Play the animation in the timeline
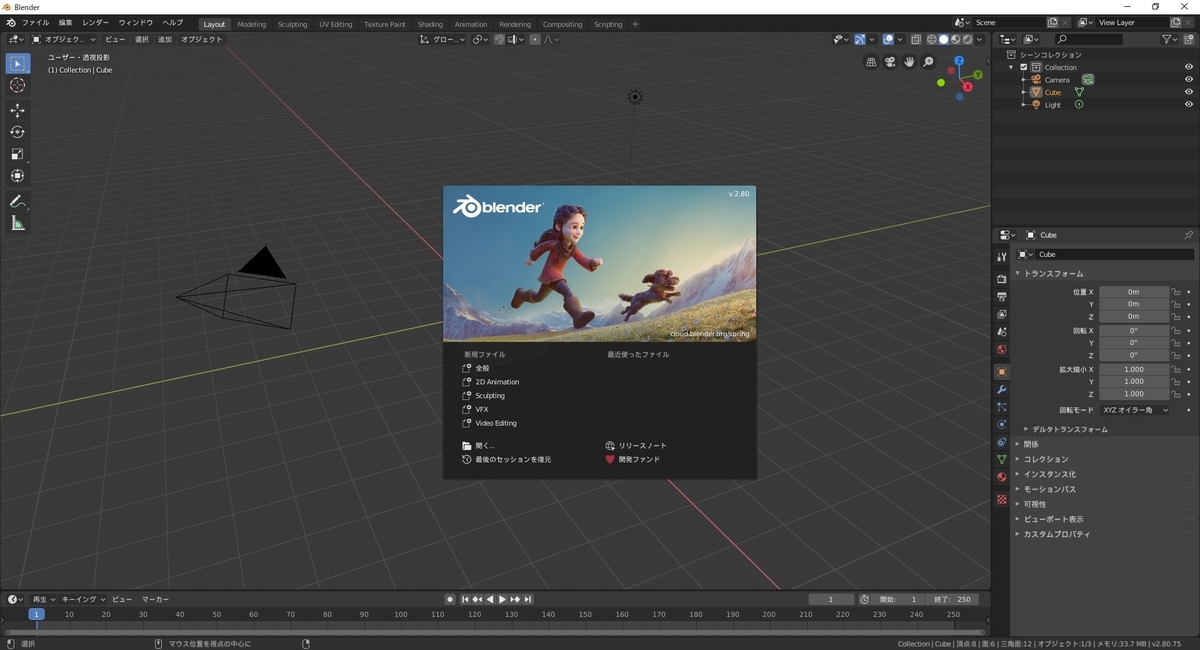Screen dimensions: 1200x650 point(503,599)
